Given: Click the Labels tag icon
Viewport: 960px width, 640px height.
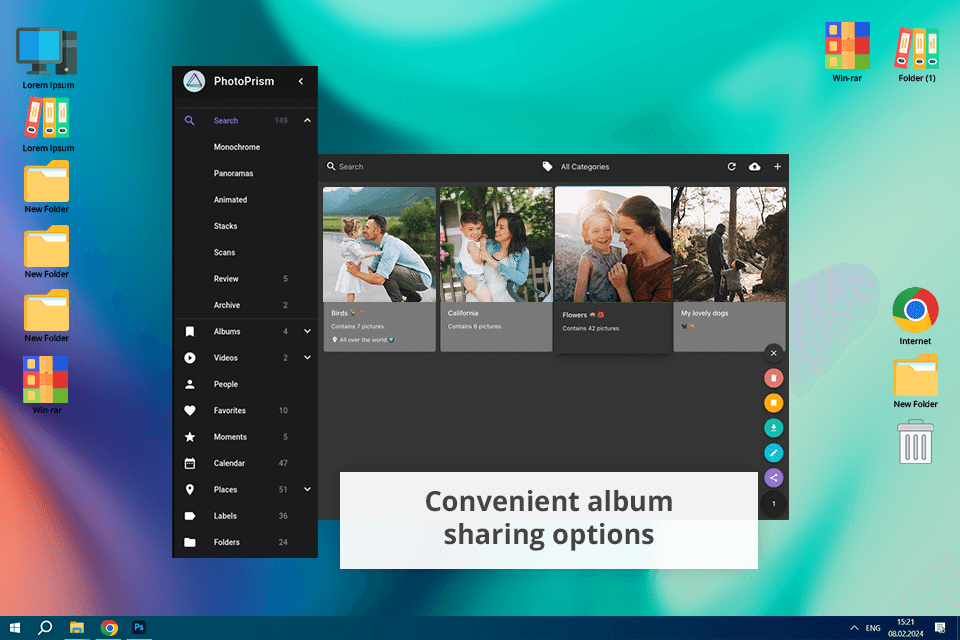Looking at the screenshot, I should point(190,516).
